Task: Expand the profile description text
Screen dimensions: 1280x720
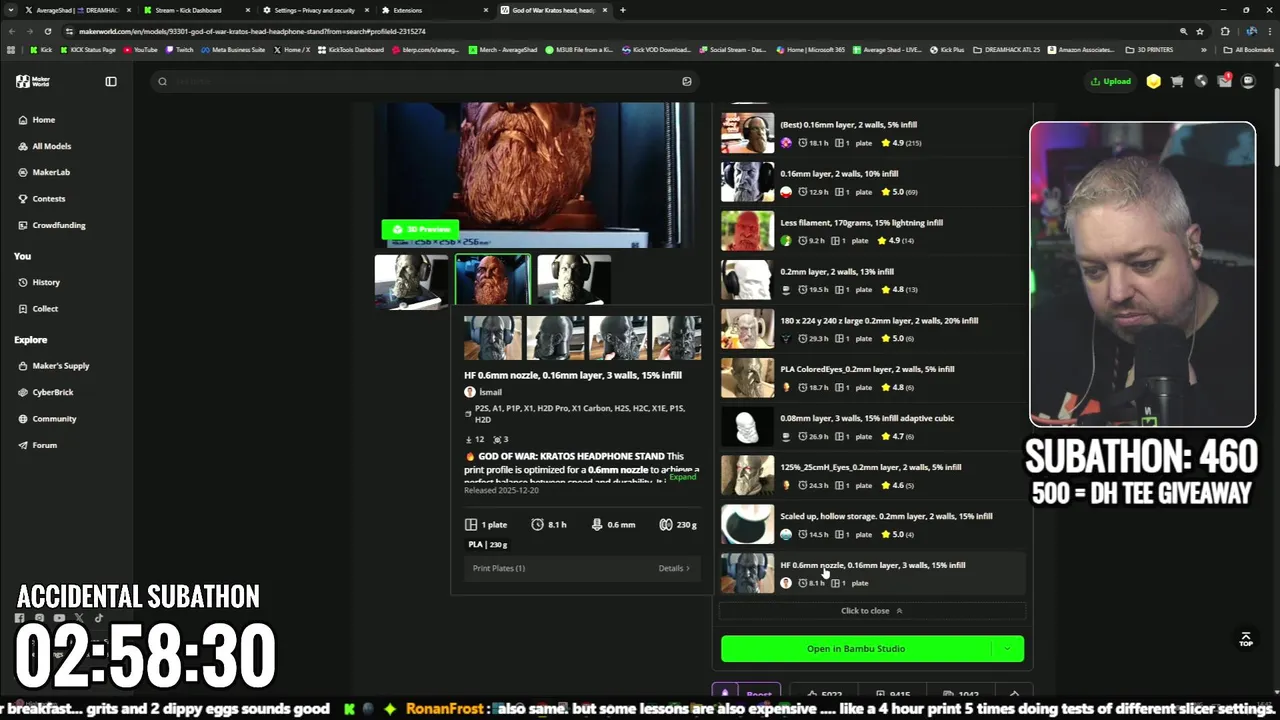Action: 683,477
